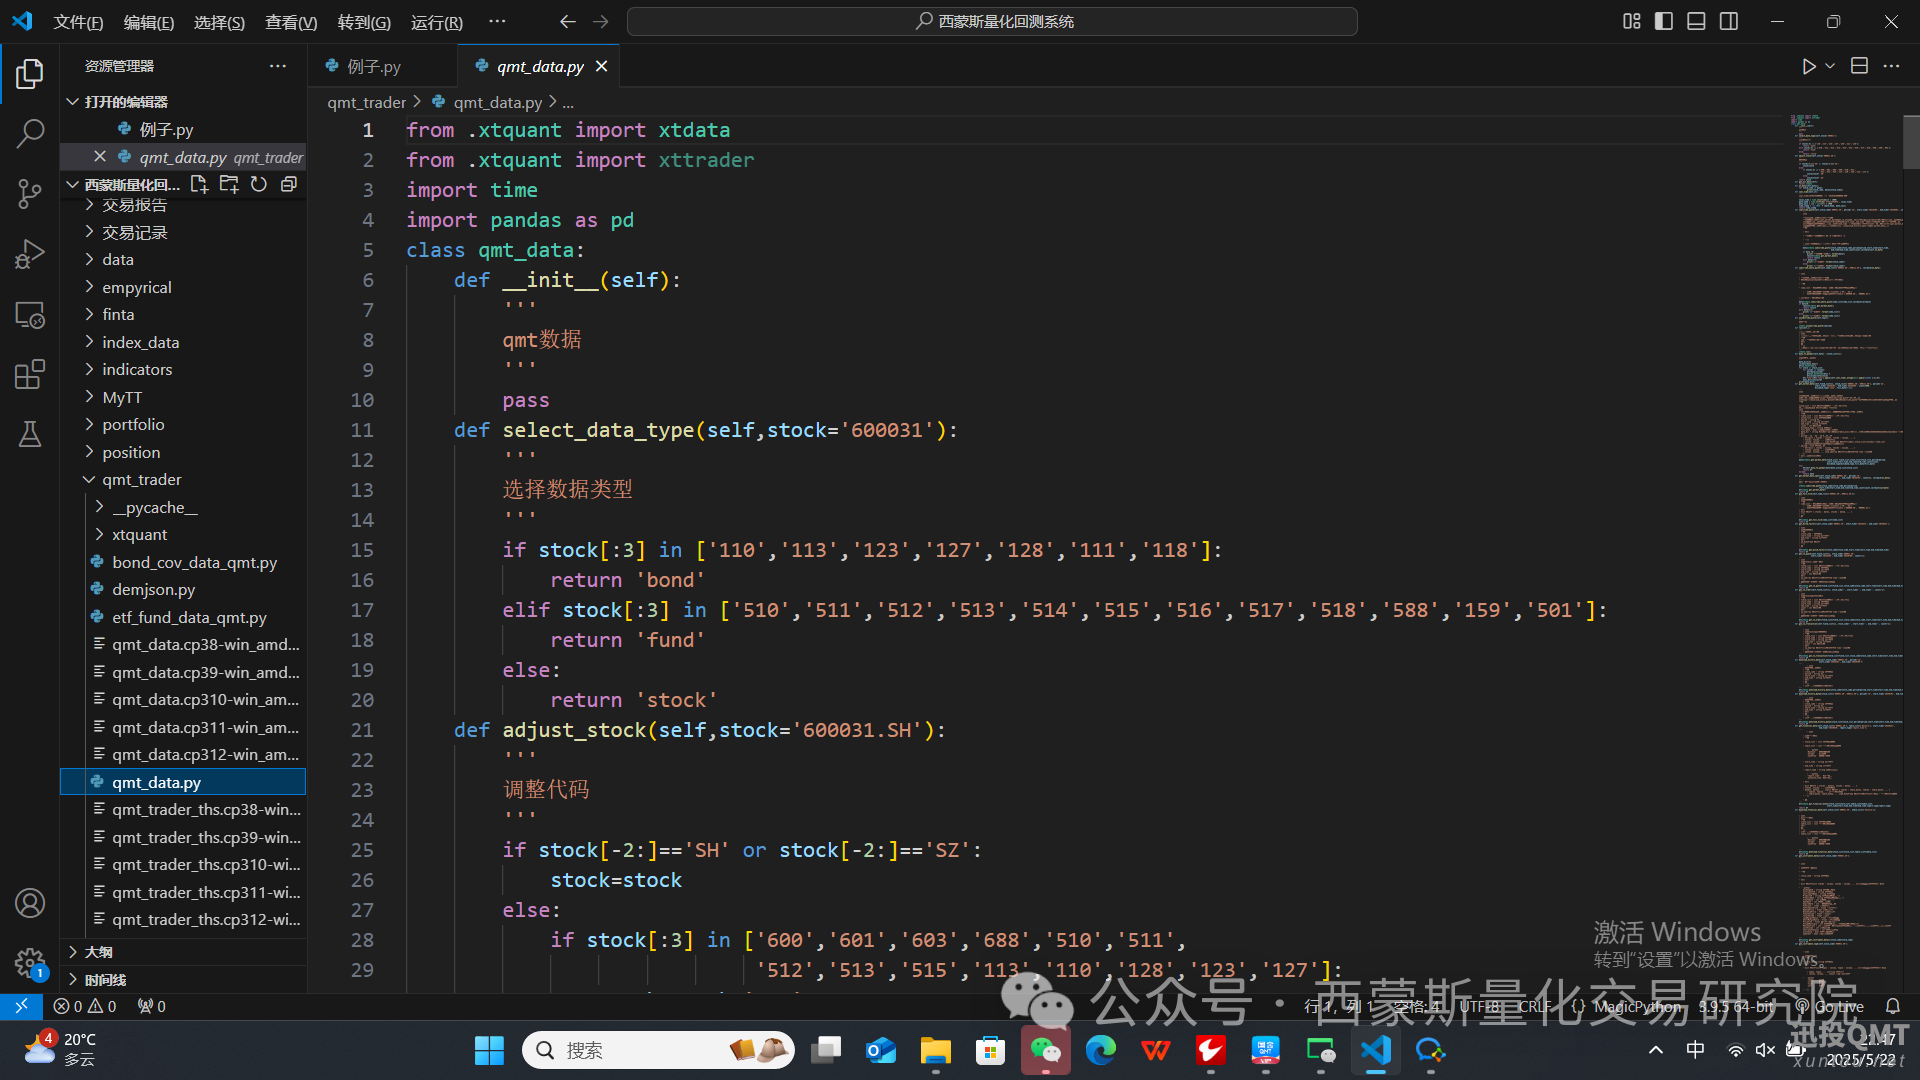This screenshot has width=1920, height=1080.
Task: Open the Manage gear menu
Action: pyautogui.click(x=30, y=963)
